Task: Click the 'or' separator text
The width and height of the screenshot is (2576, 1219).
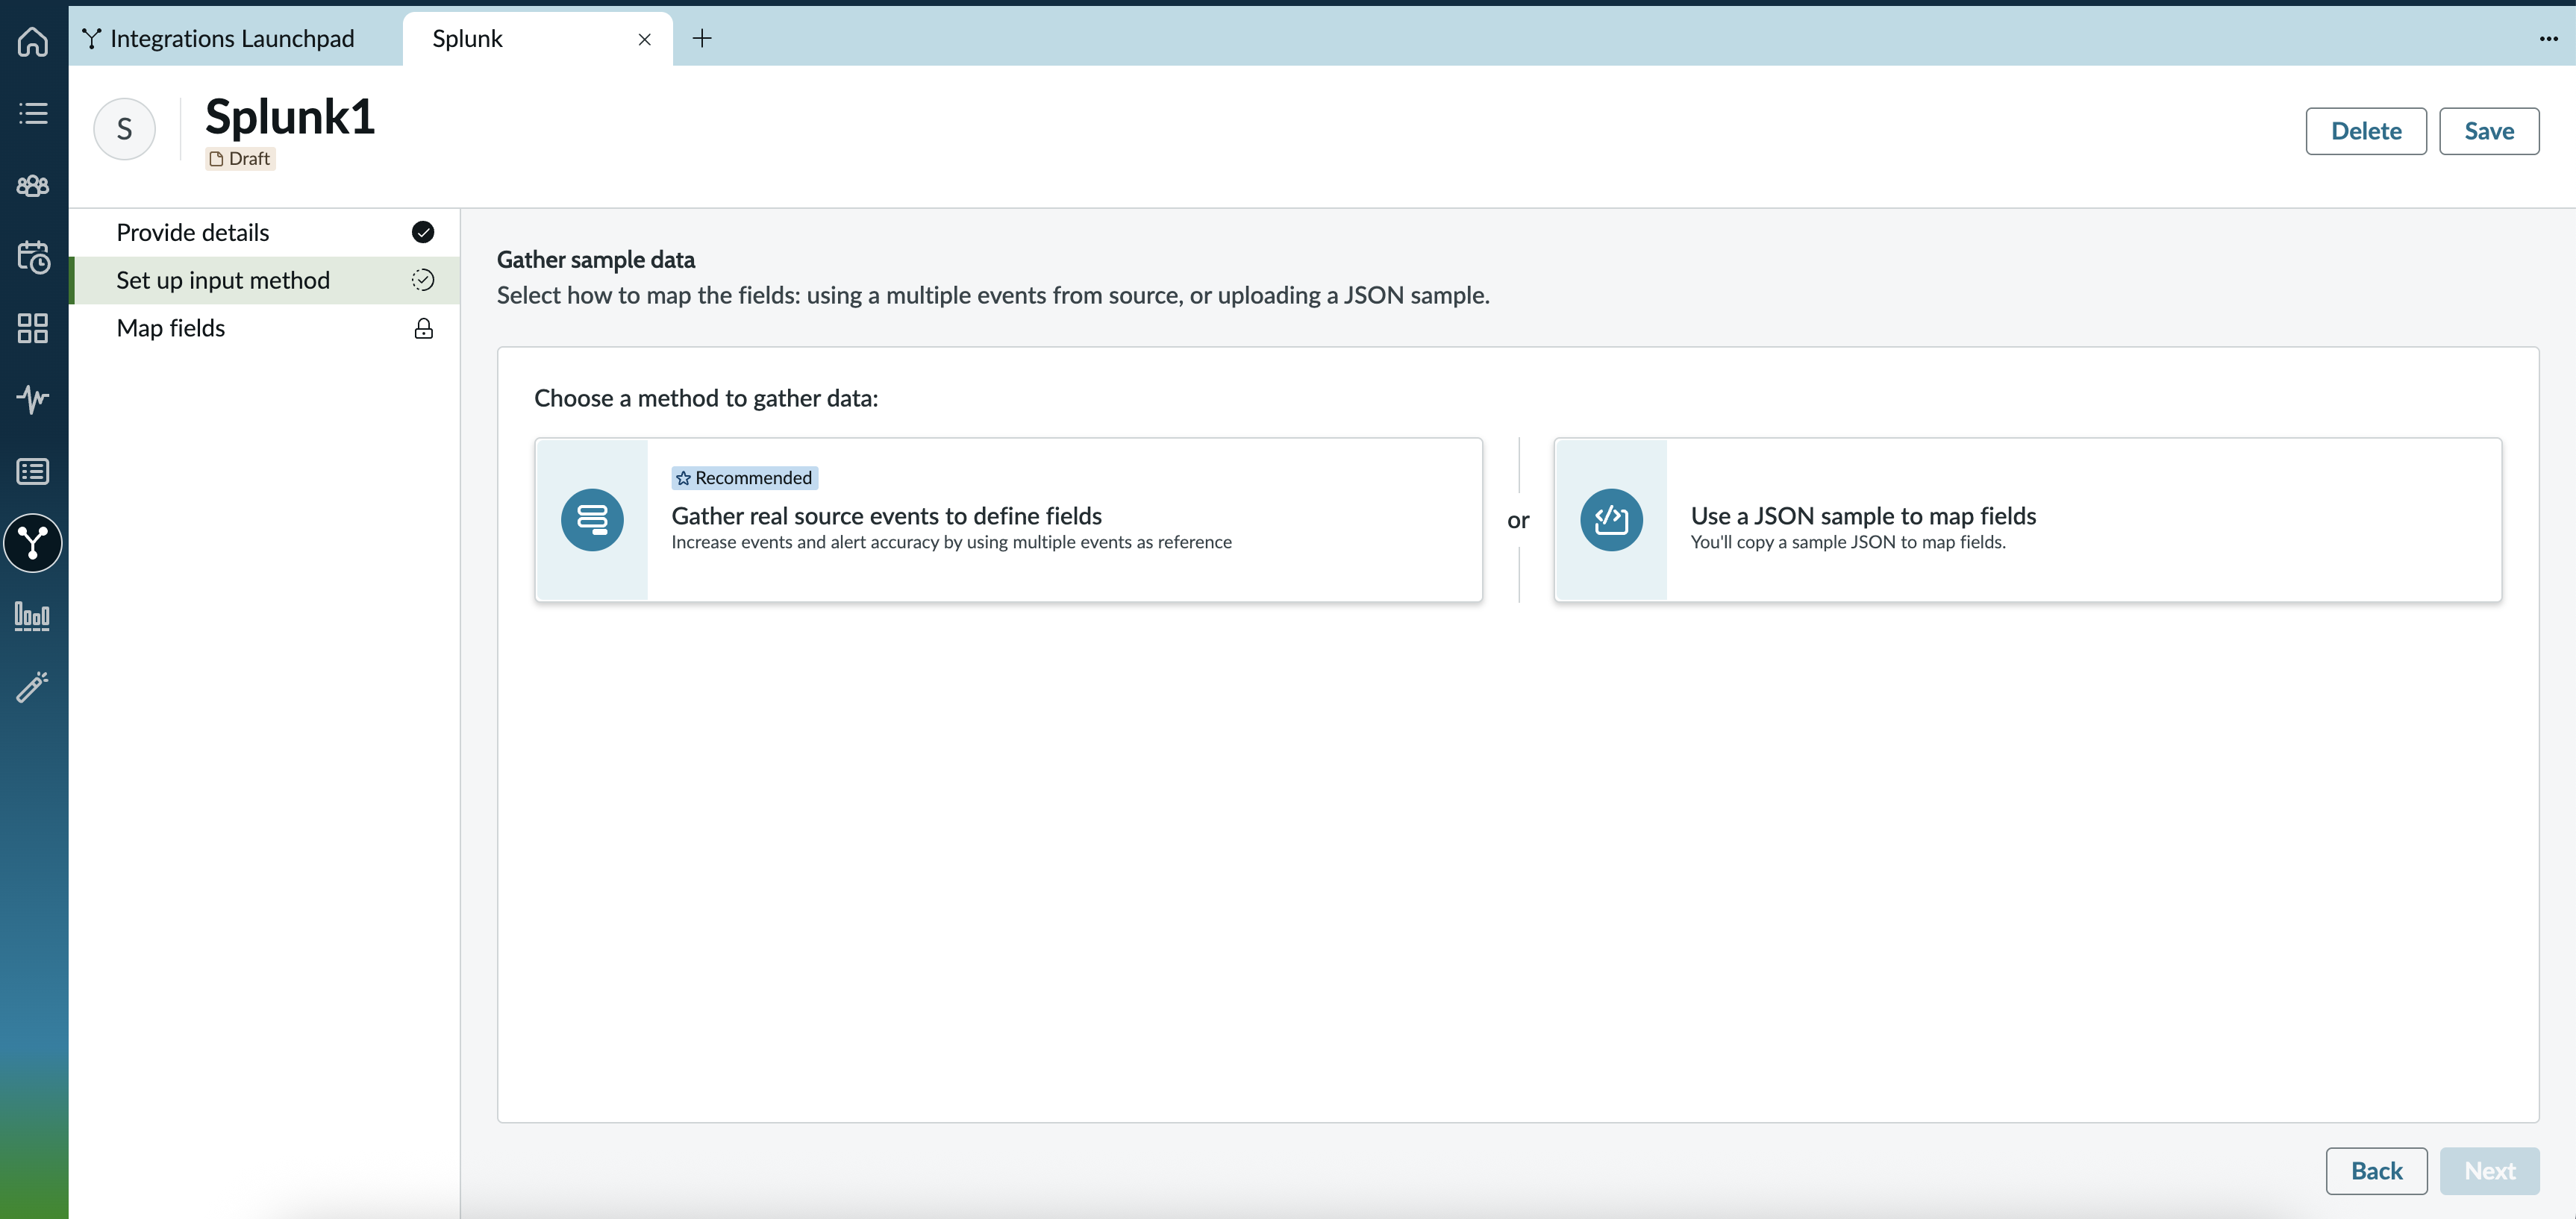Action: tap(1518, 520)
